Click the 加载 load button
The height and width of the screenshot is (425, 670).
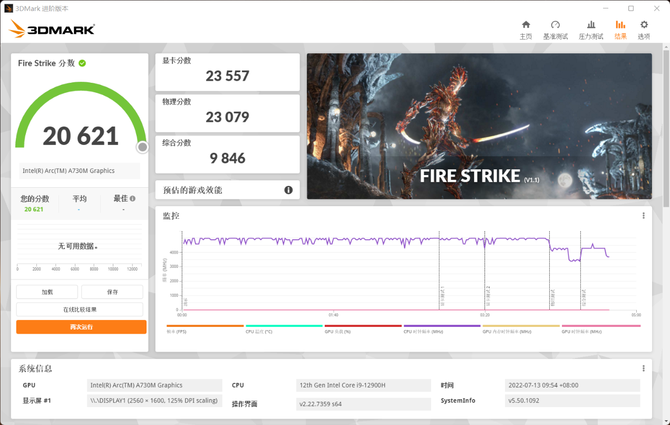point(47,292)
